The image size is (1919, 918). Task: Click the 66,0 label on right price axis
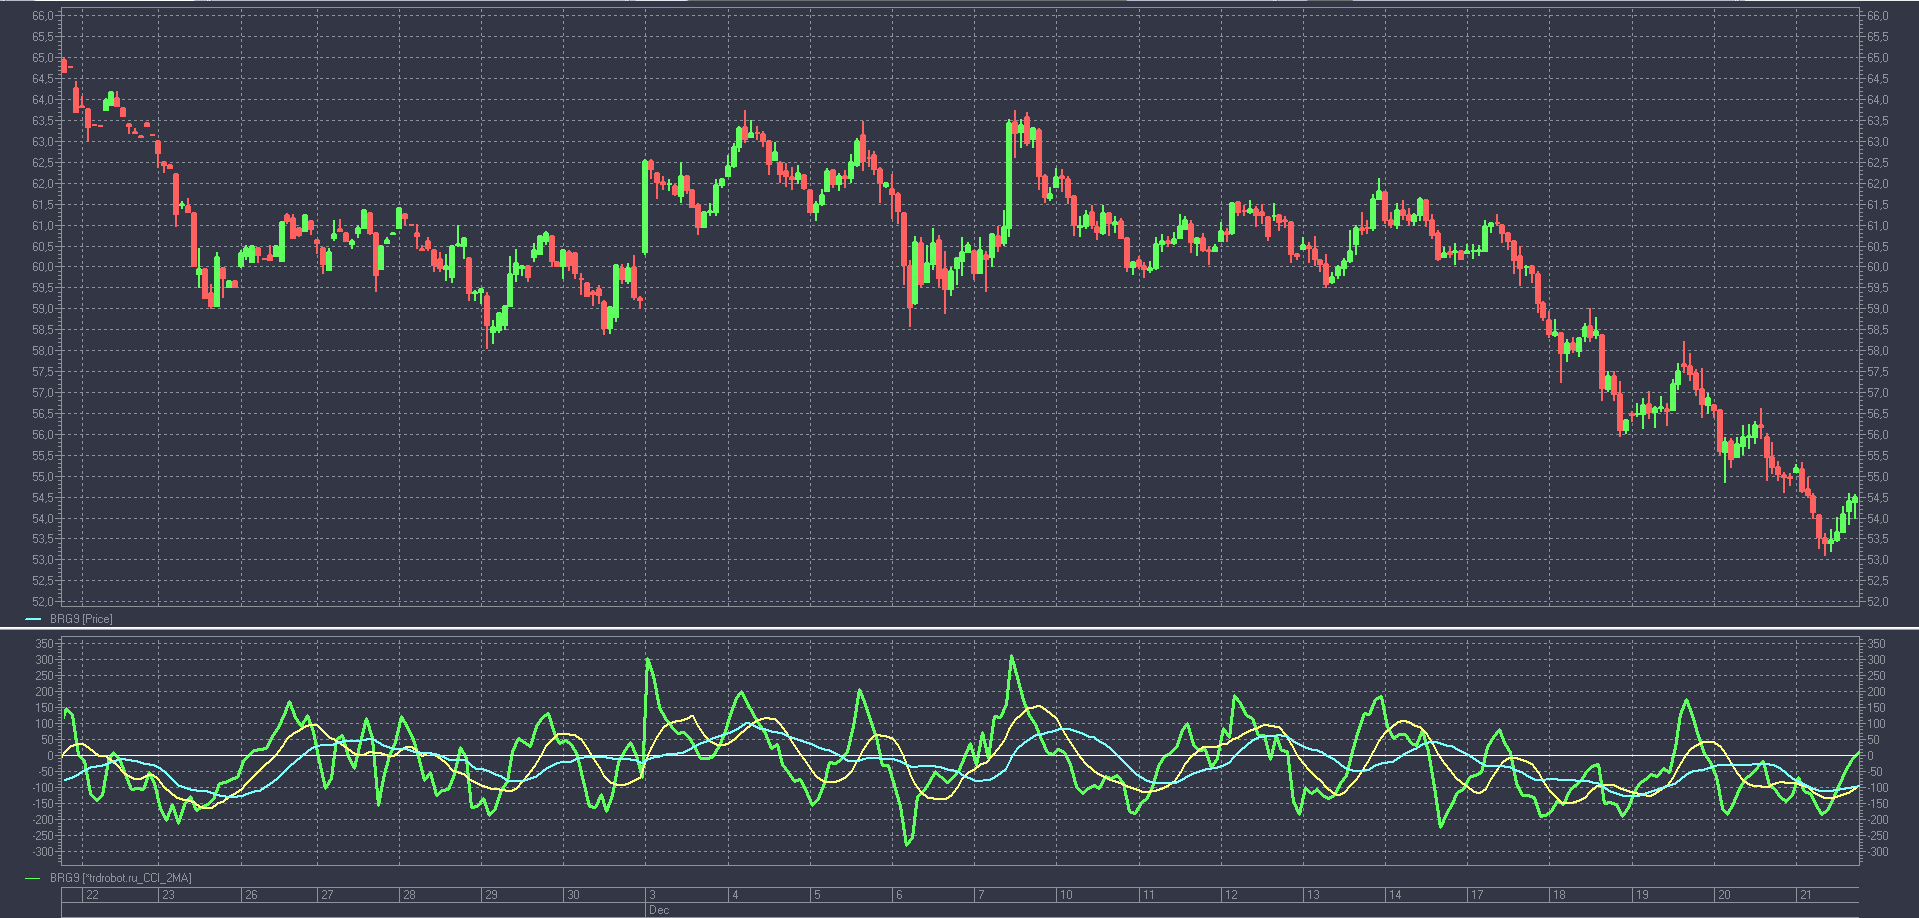[x=1877, y=16]
